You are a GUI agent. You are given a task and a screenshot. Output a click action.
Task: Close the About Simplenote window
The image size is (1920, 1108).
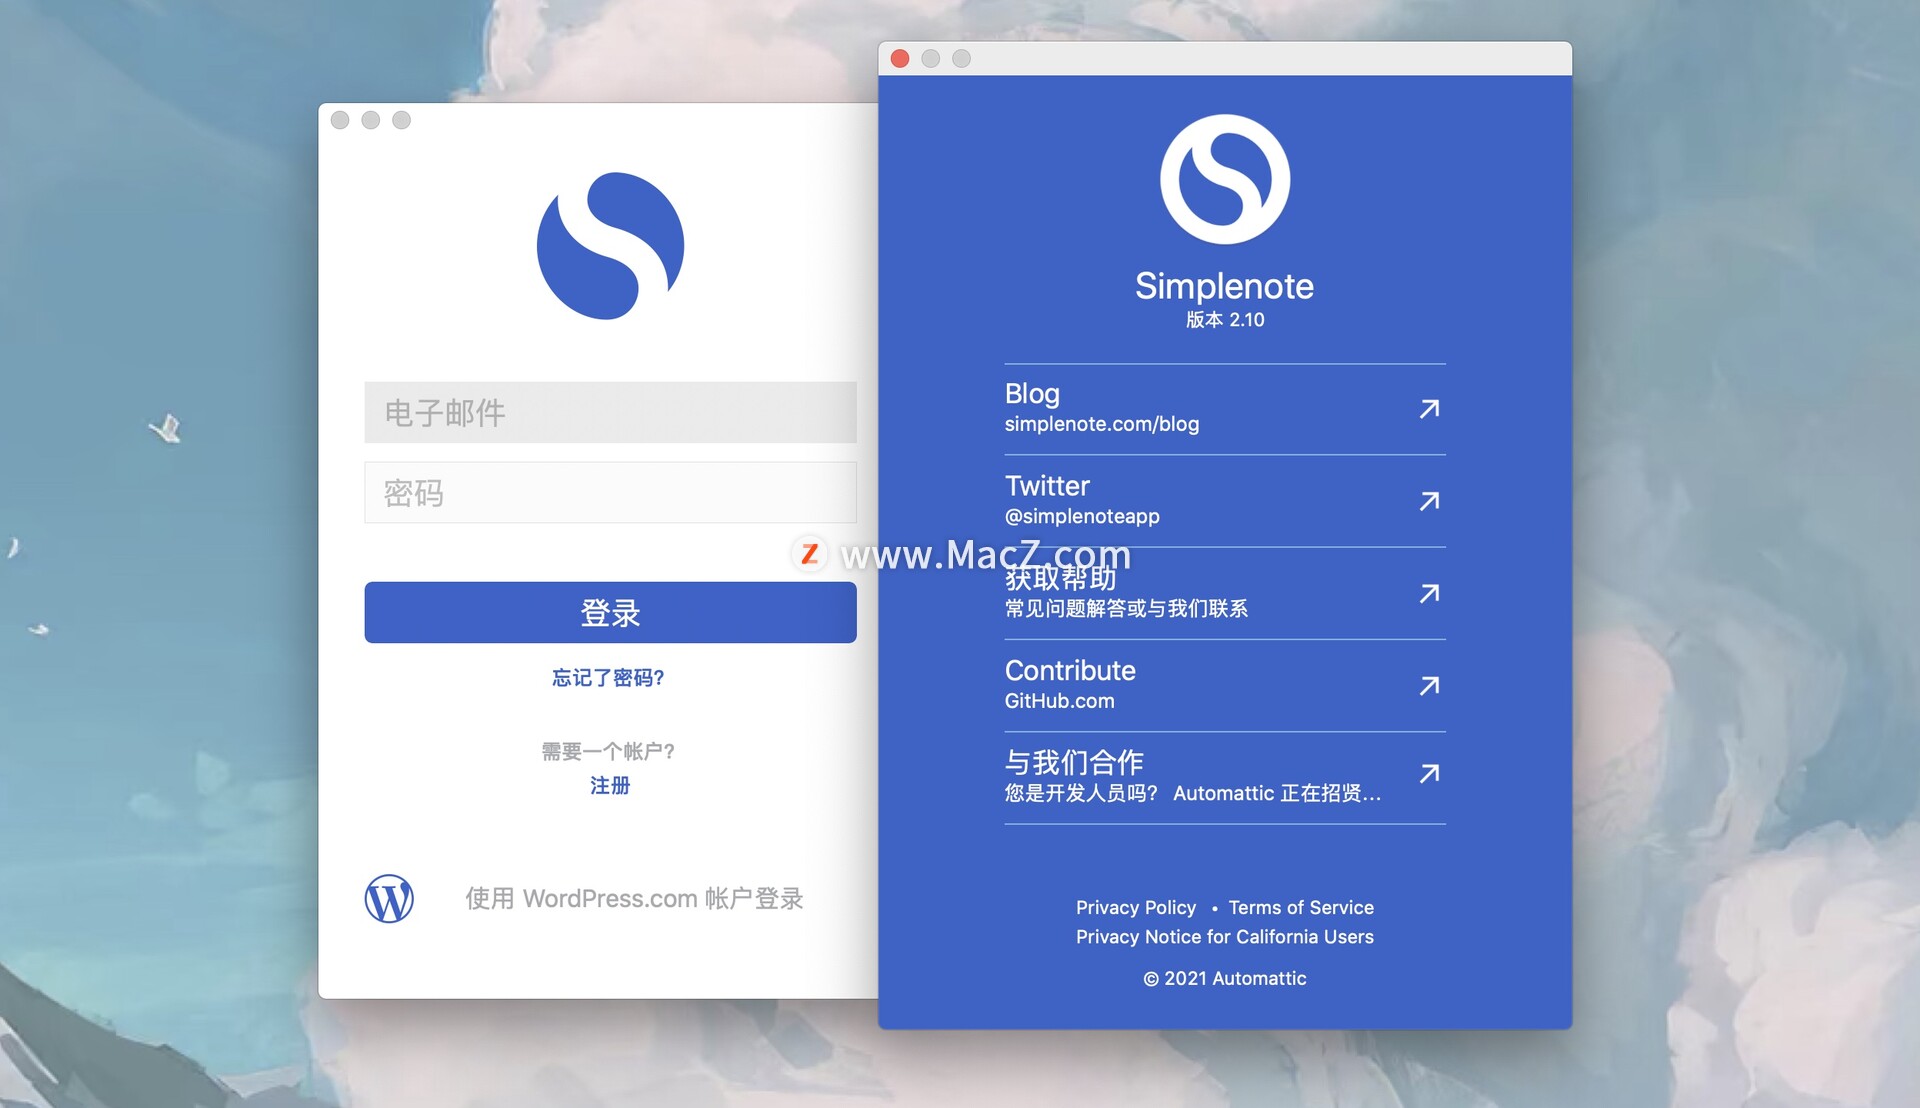pos(900,58)
